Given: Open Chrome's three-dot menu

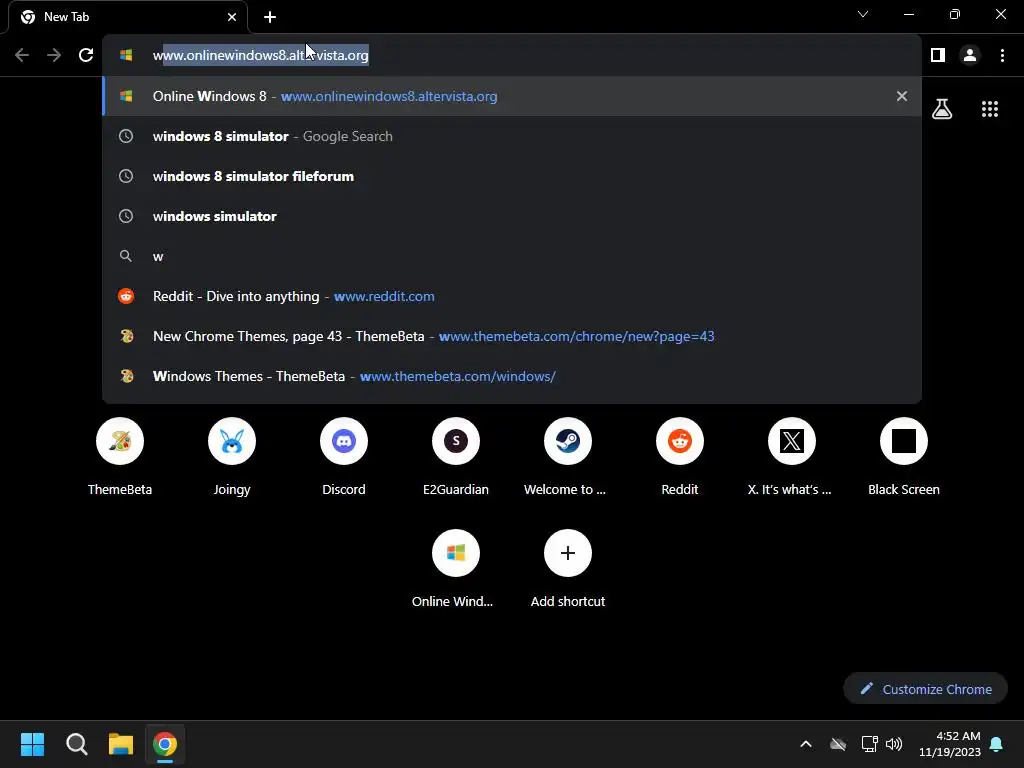Looking at the screenshot, I should (x=1002, y=56).
